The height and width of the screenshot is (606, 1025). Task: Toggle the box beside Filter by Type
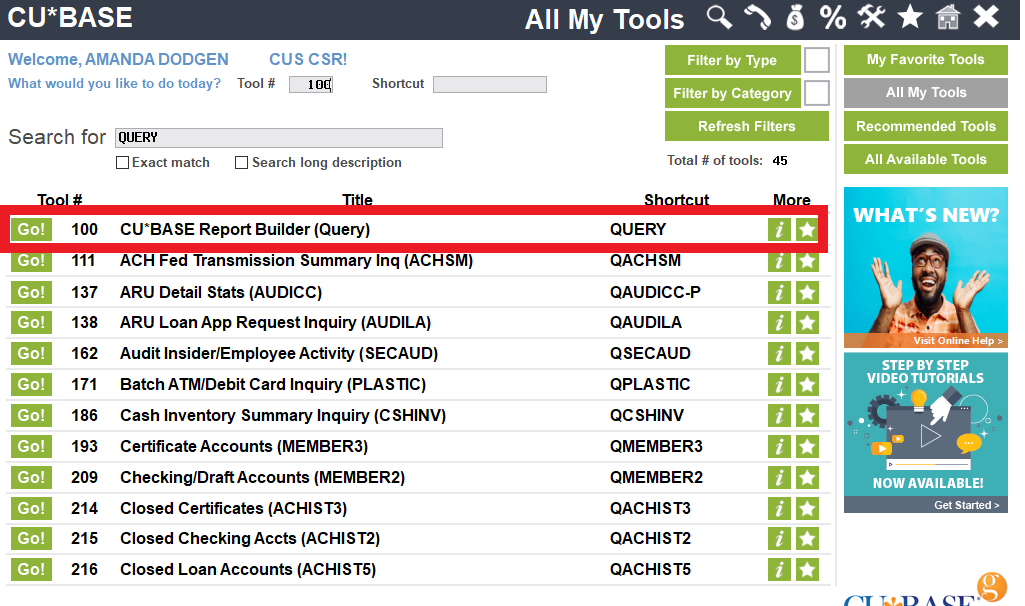(x=816, y=60)
